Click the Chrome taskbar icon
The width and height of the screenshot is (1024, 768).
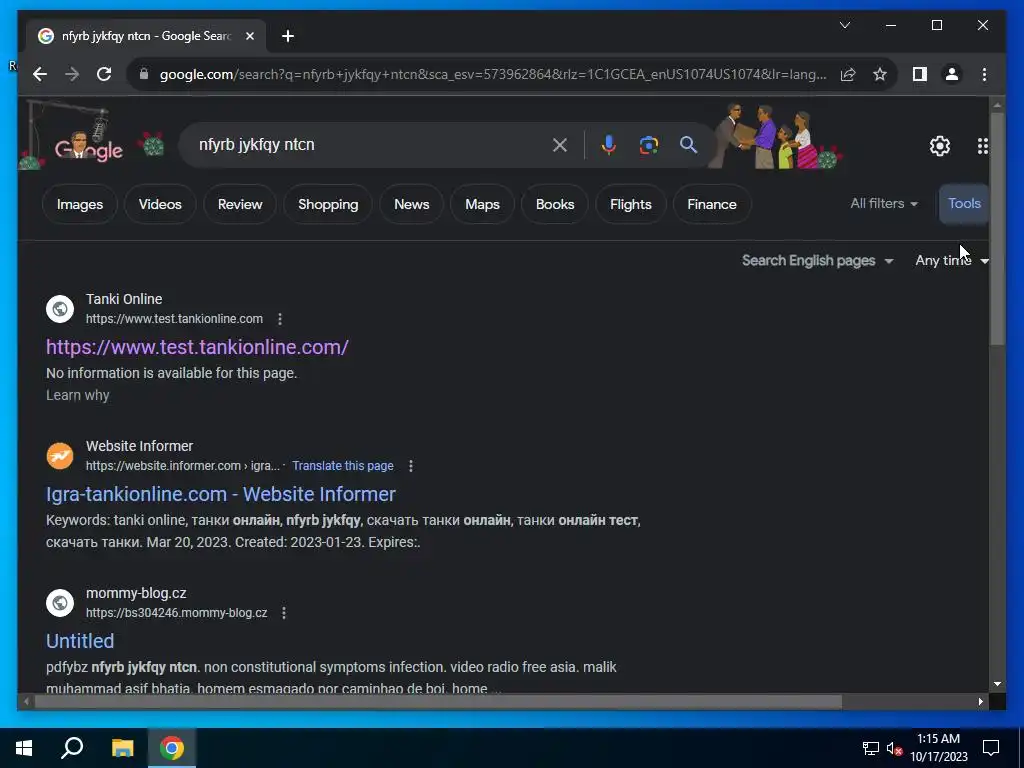coord(172,748)
